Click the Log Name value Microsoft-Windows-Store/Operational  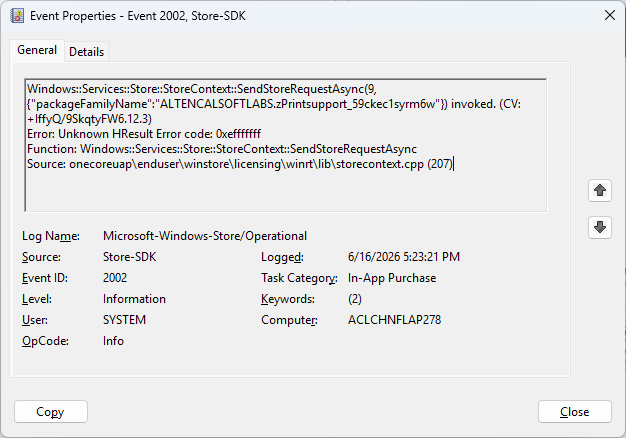[205, 236]
